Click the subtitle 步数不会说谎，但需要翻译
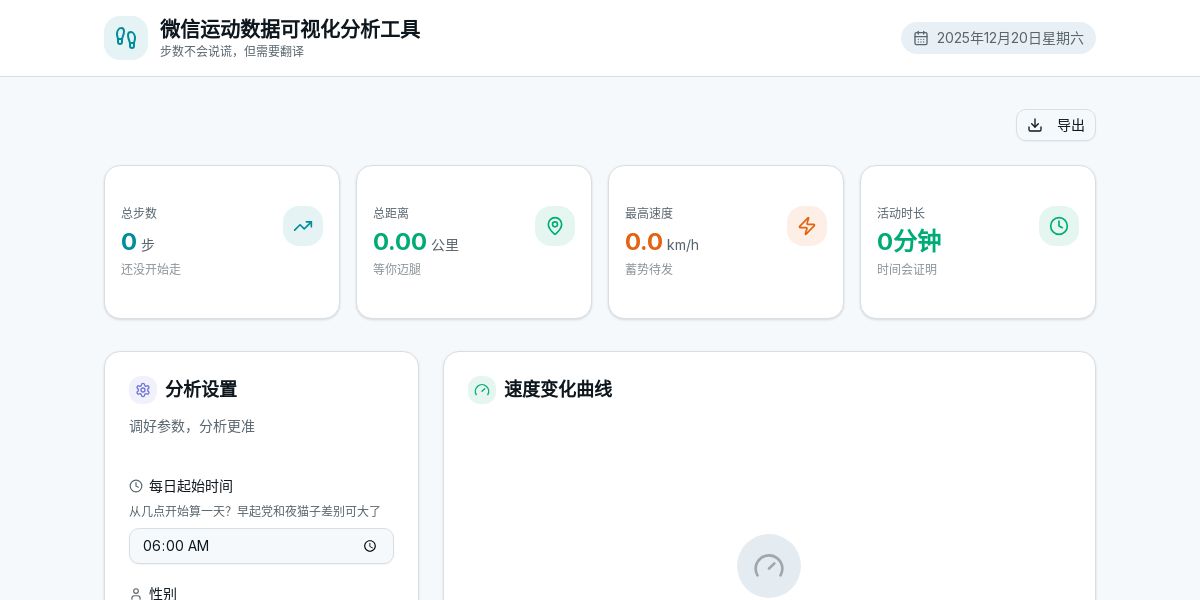This screenshot has height=600, width=1200. pos(232,51)
